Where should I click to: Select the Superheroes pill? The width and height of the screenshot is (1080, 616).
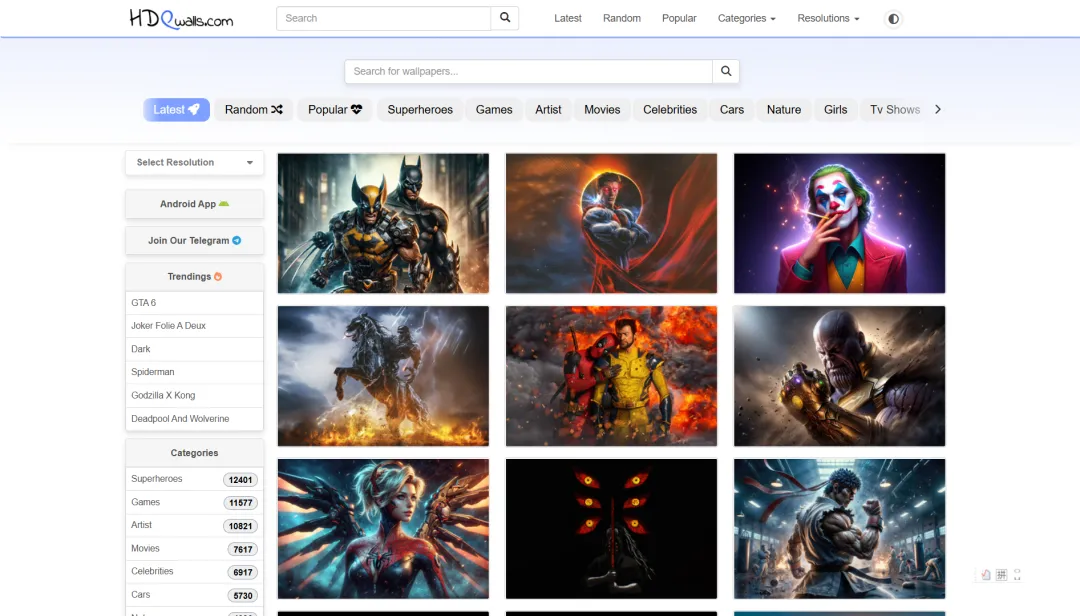[x=420, y=110]
